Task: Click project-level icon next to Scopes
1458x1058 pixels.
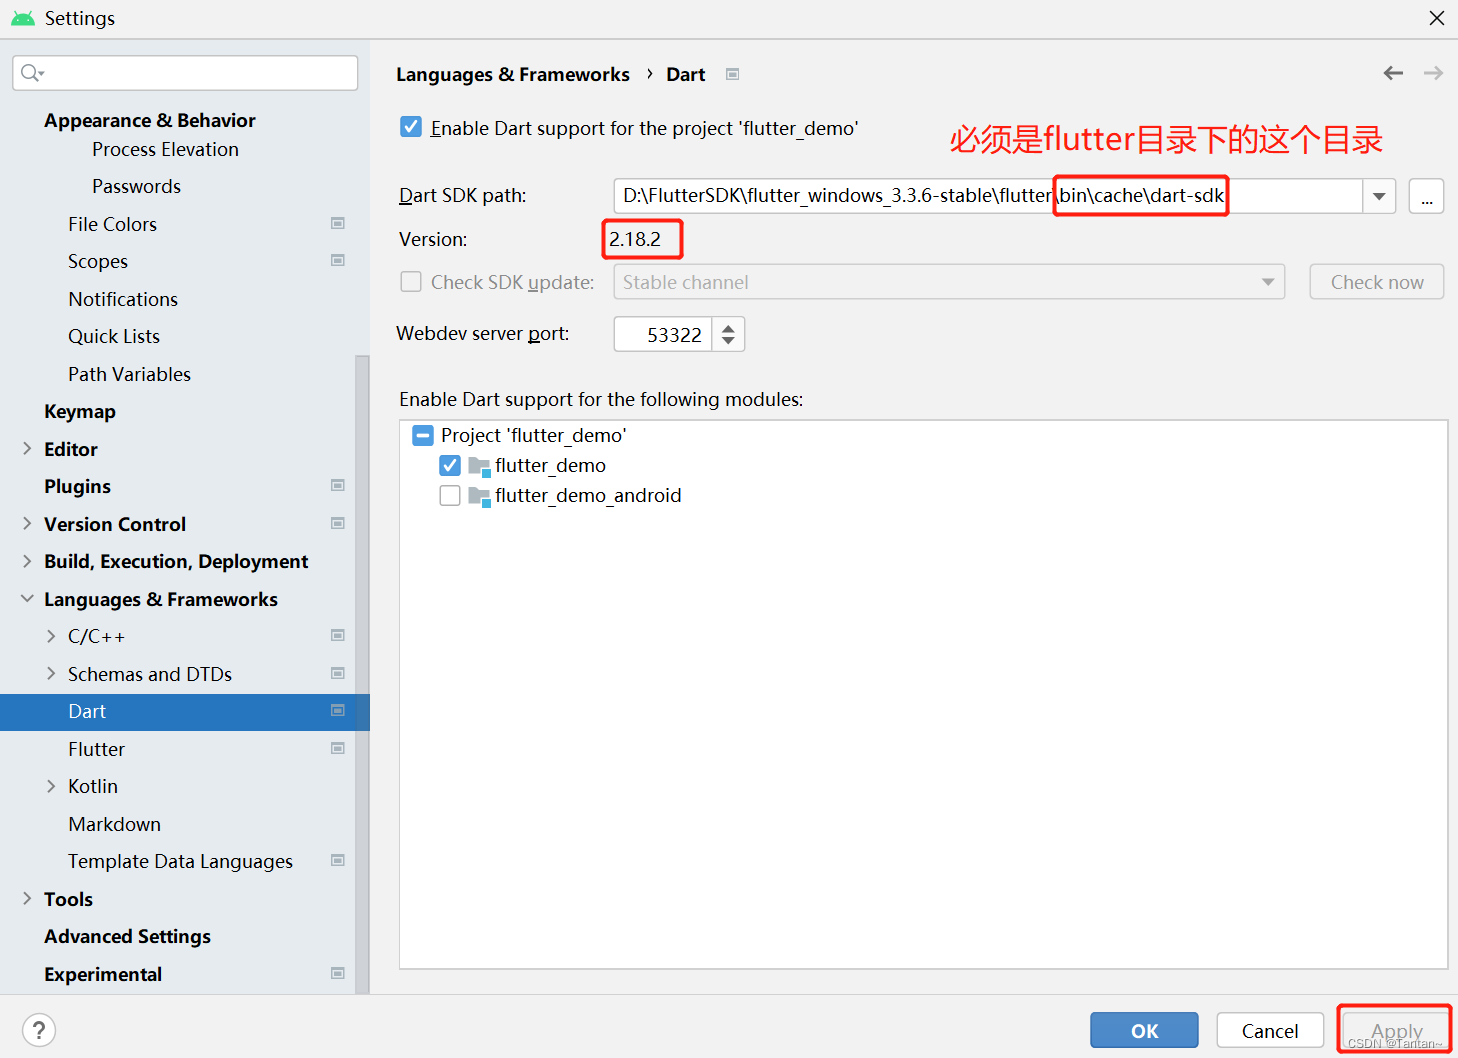Action: pyautogui.click(x=338, y=260)
